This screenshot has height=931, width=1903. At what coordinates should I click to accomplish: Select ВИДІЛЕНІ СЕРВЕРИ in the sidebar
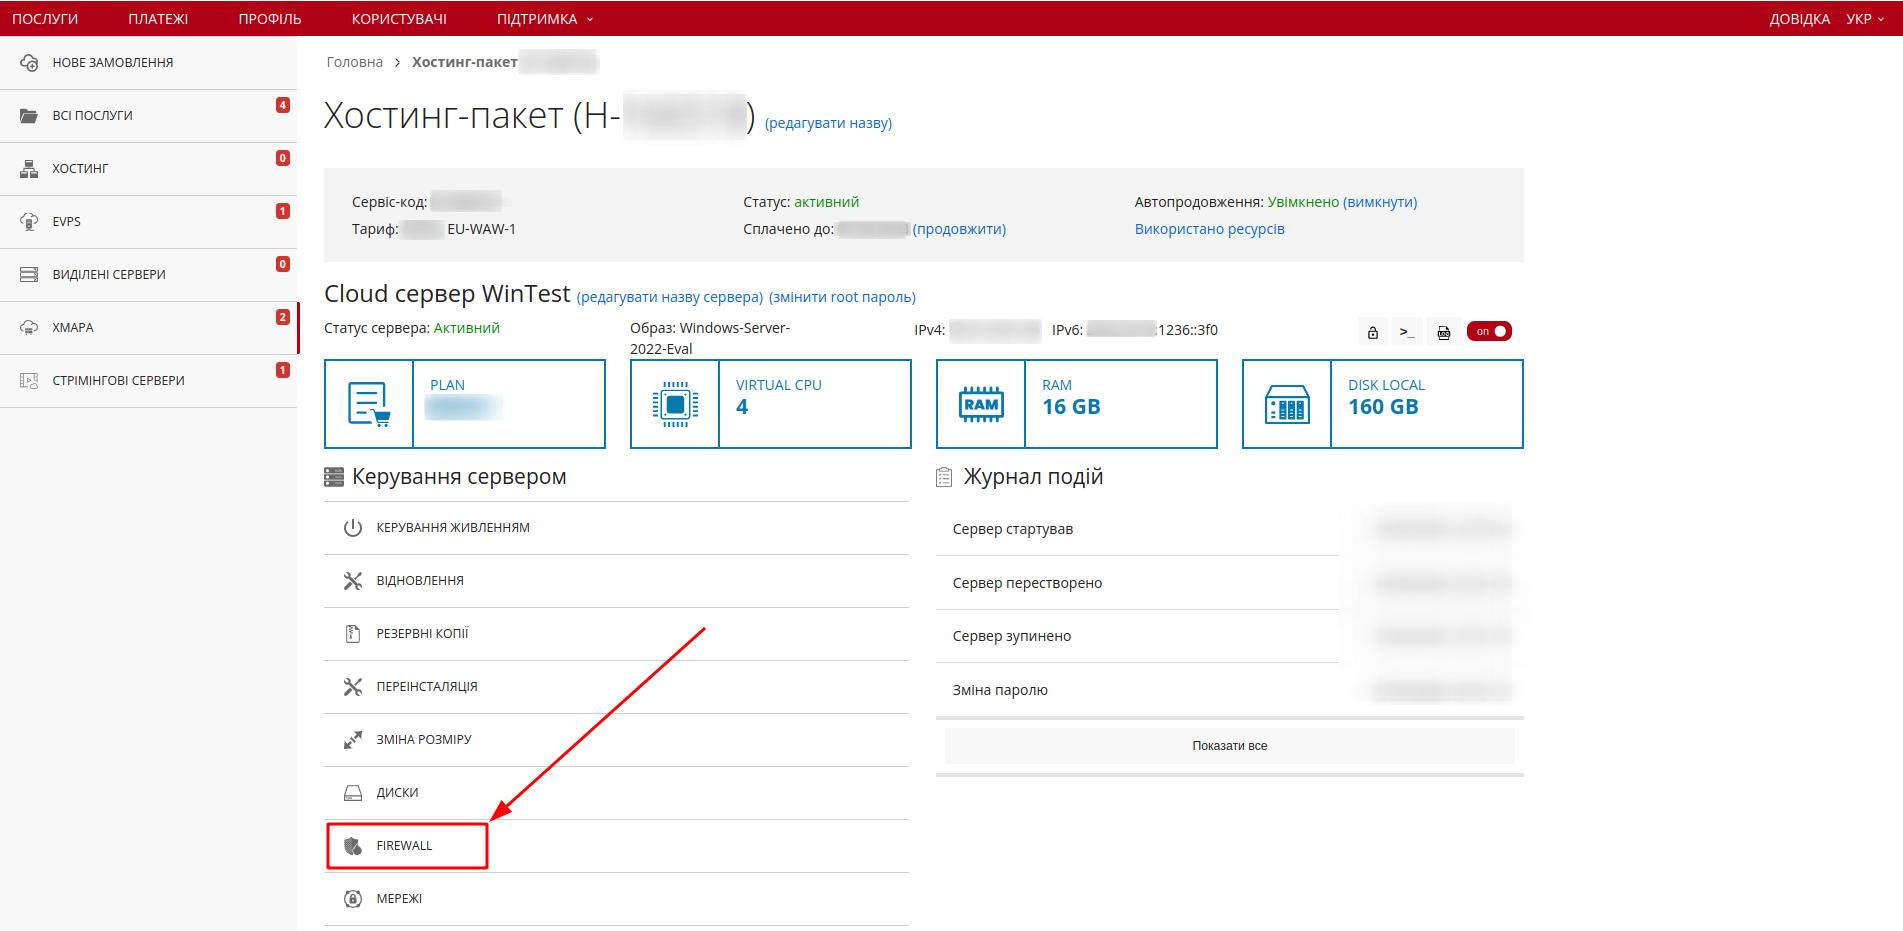point(148,275)
